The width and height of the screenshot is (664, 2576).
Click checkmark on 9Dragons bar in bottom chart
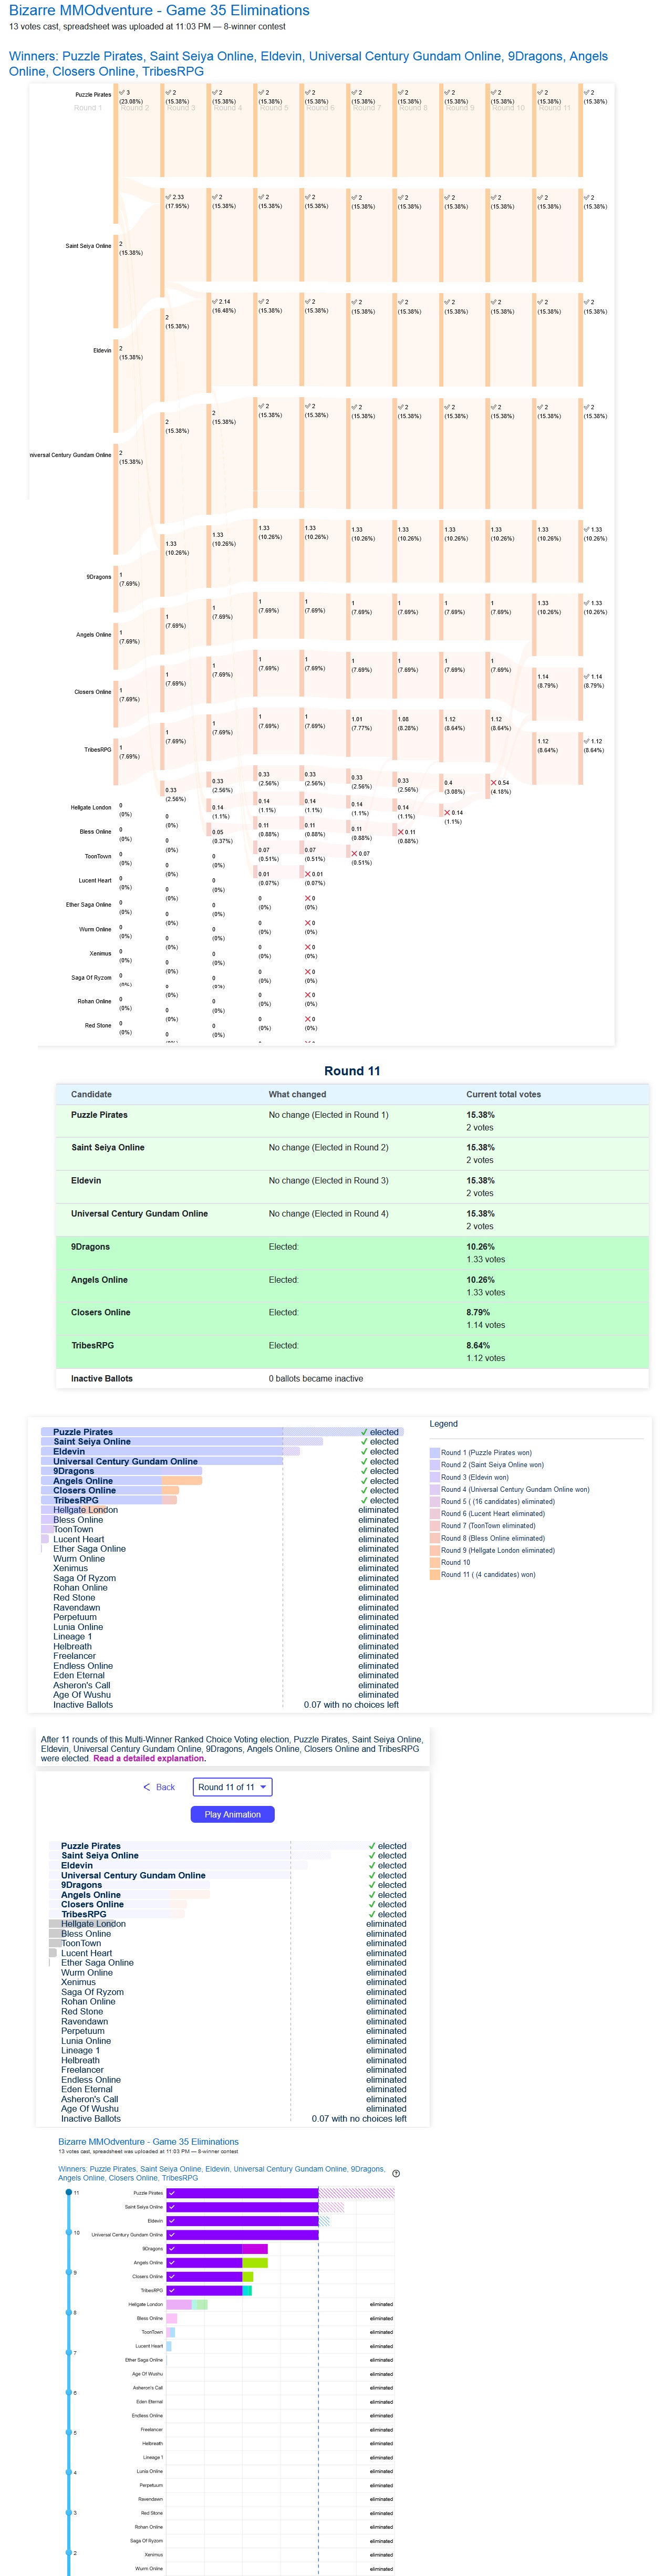coord(172,2249)
